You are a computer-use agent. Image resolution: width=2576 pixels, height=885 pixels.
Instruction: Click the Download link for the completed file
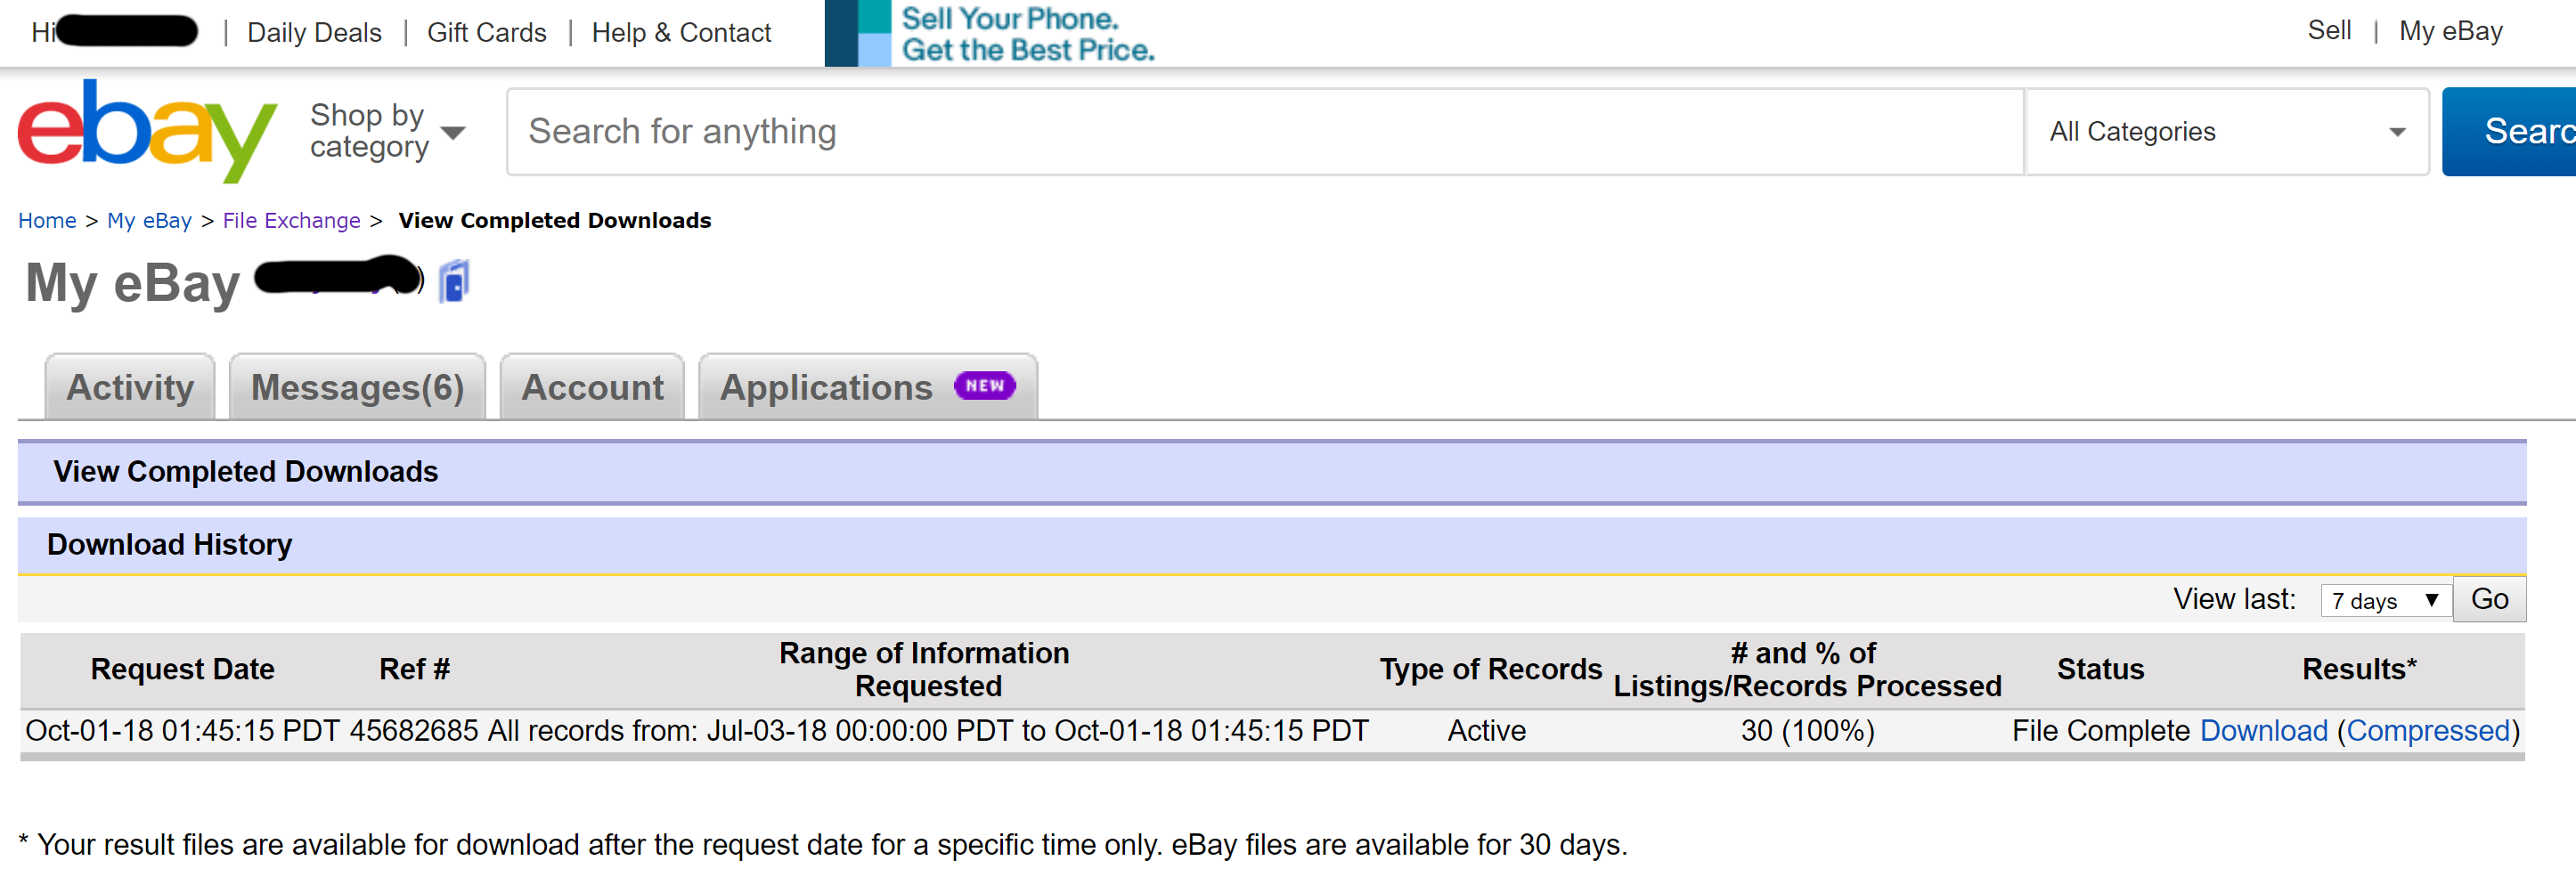click(x=2264, y=731)
